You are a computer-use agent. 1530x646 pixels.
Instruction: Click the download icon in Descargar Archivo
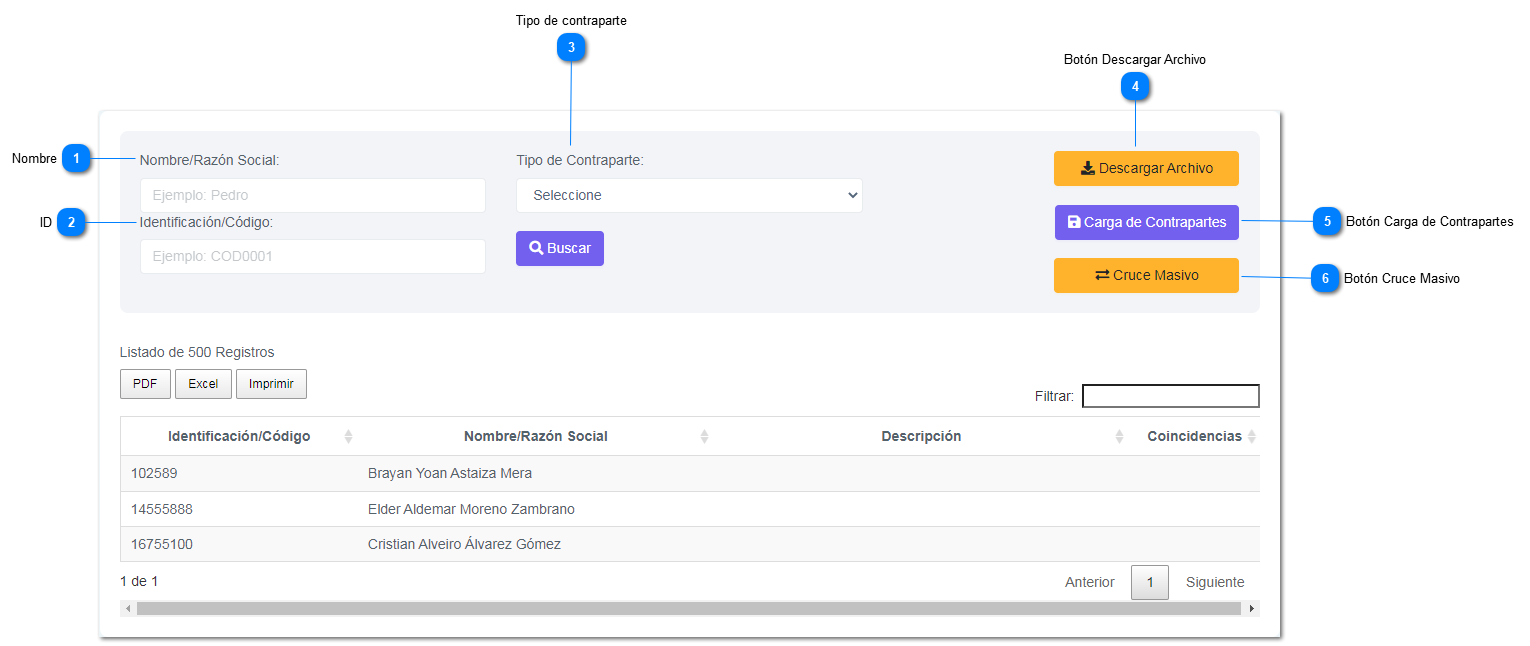pos(1087,169)
